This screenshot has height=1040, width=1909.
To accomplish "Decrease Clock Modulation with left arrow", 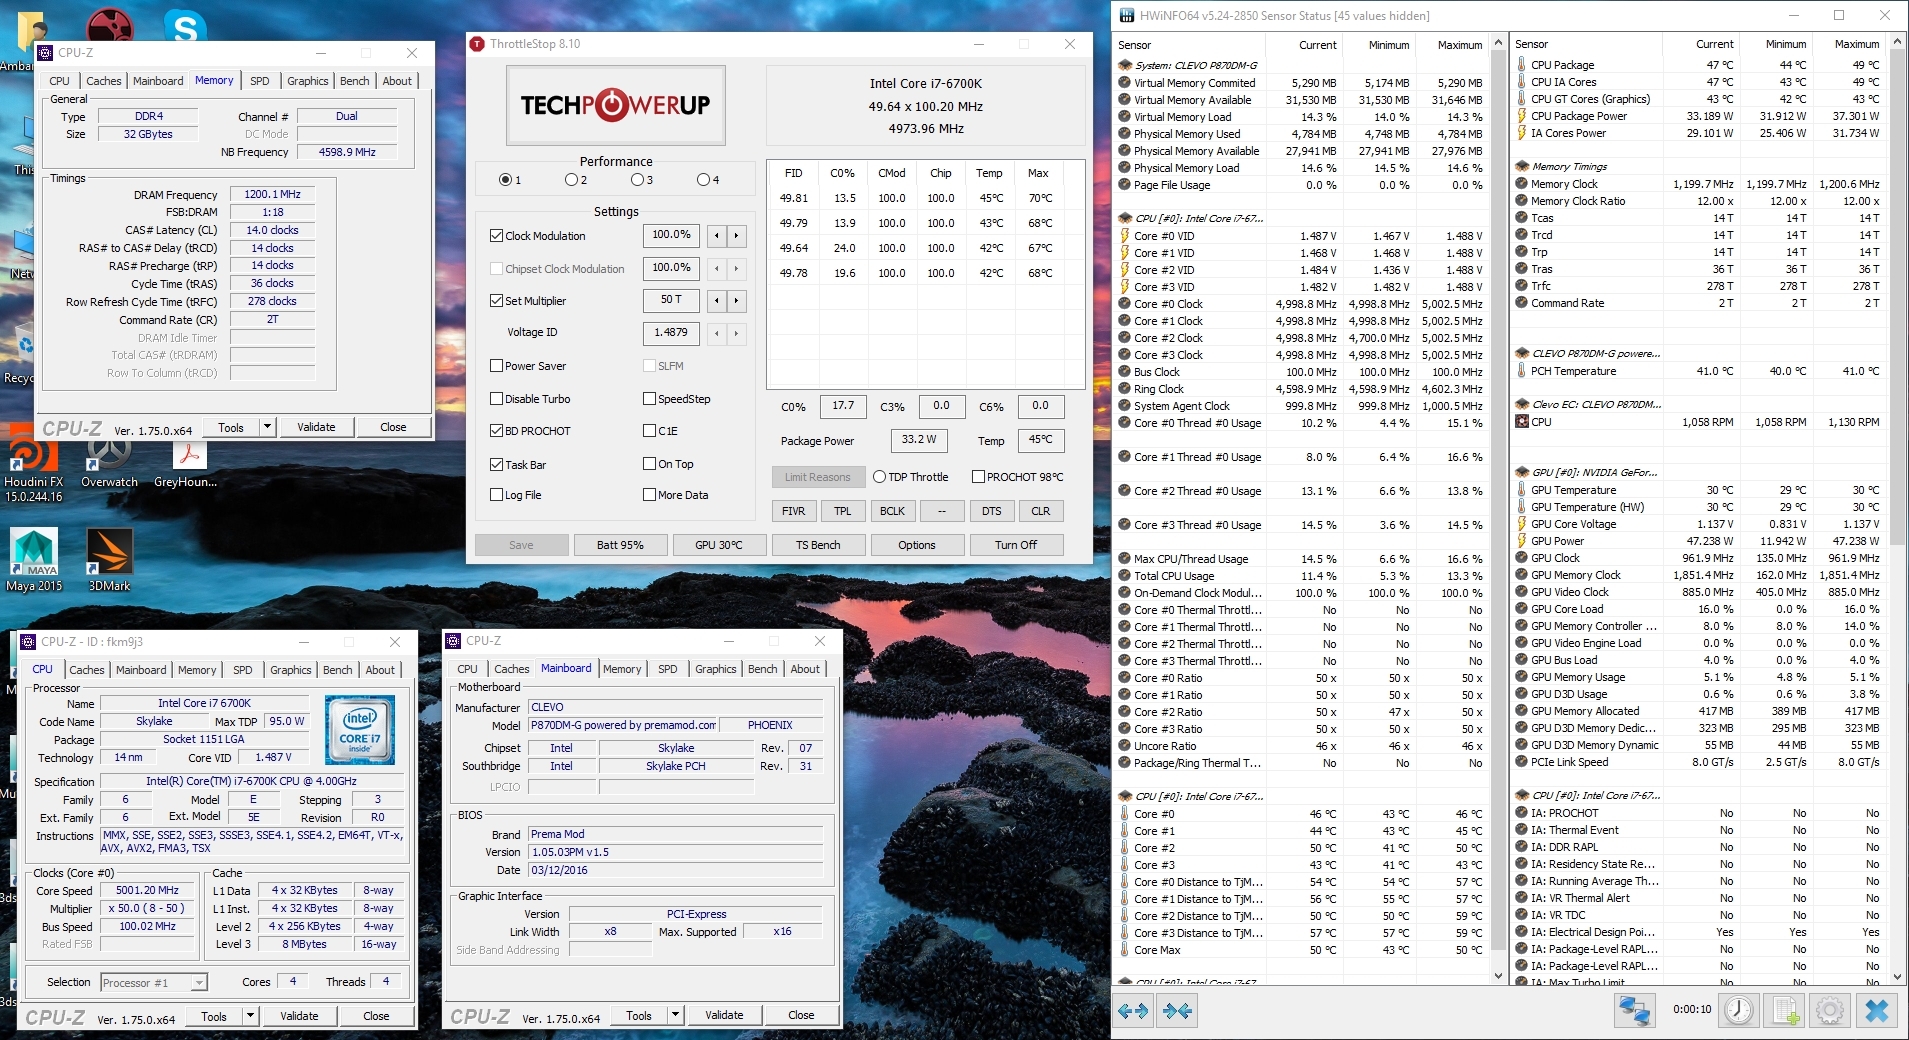I will click(x=717, y=236).
